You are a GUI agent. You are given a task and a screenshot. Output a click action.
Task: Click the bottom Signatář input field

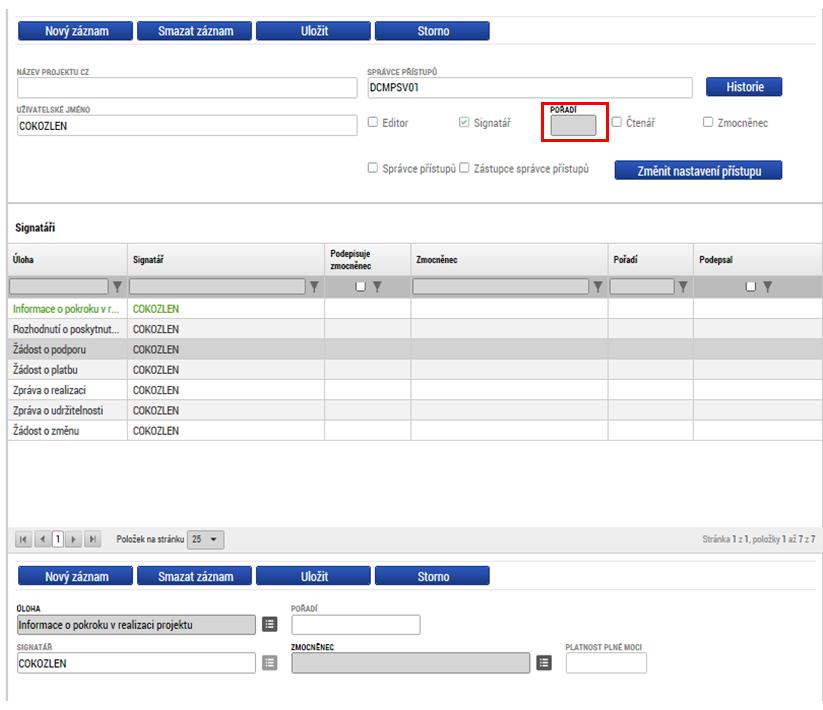pos(136,663)
